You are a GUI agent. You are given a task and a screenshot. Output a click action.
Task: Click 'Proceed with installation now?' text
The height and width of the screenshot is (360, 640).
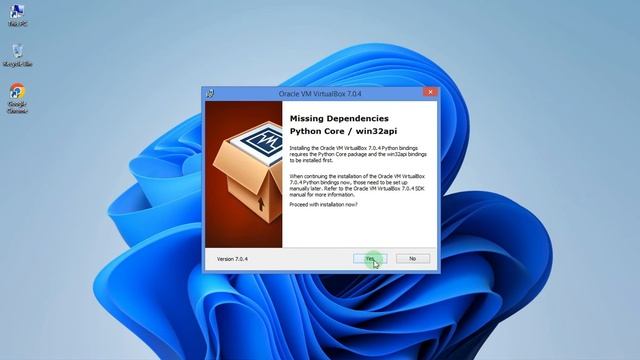(323, 204)
